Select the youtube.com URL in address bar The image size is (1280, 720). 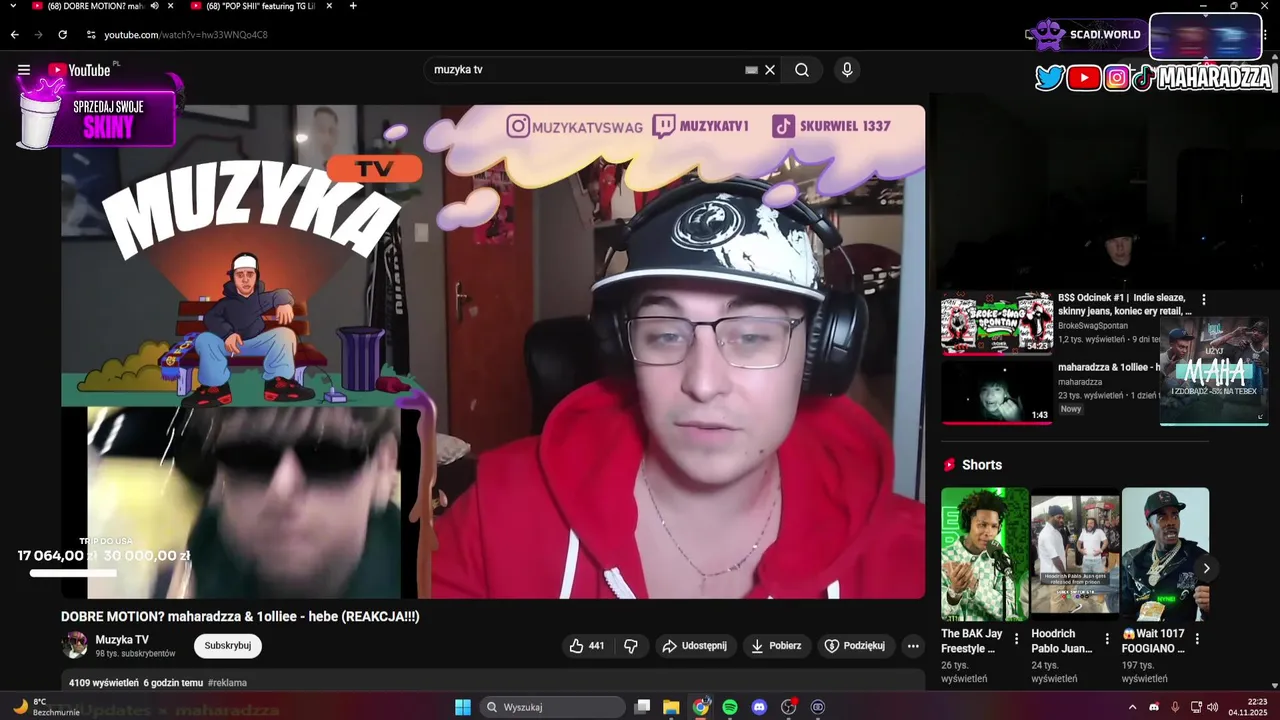(186, 35)
